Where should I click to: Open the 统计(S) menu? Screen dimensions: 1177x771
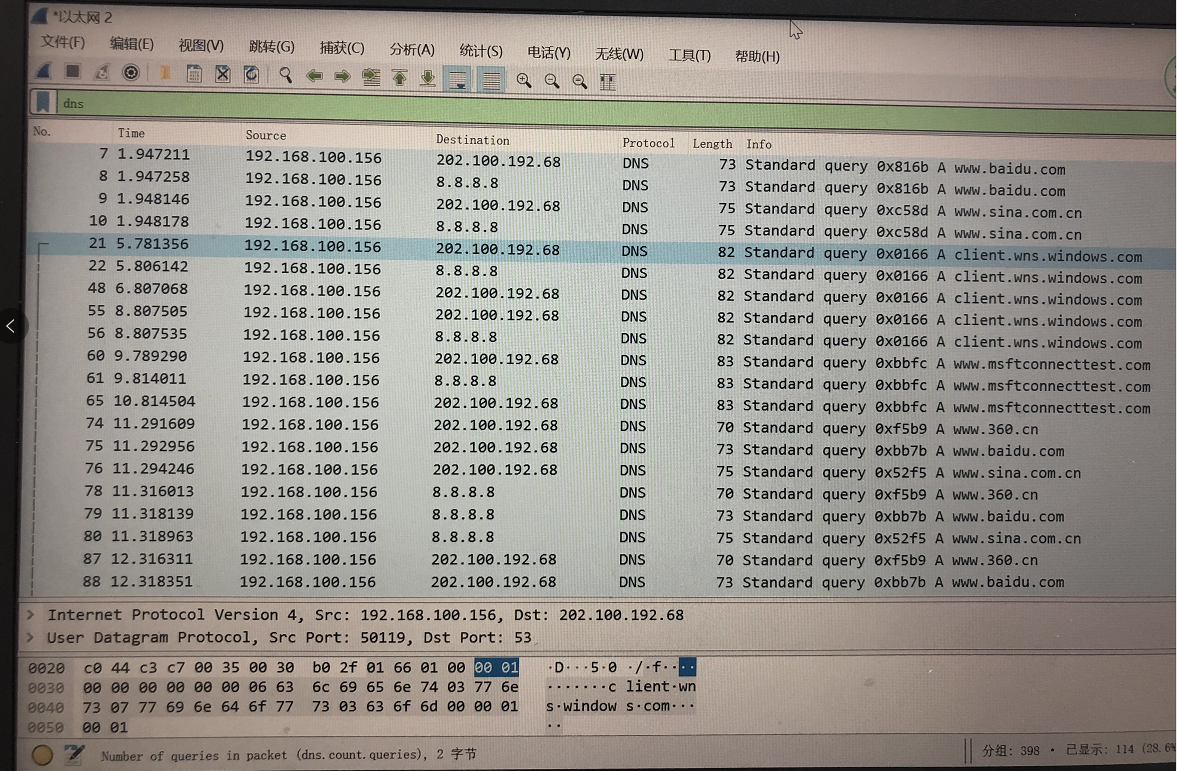click(481, 51)
